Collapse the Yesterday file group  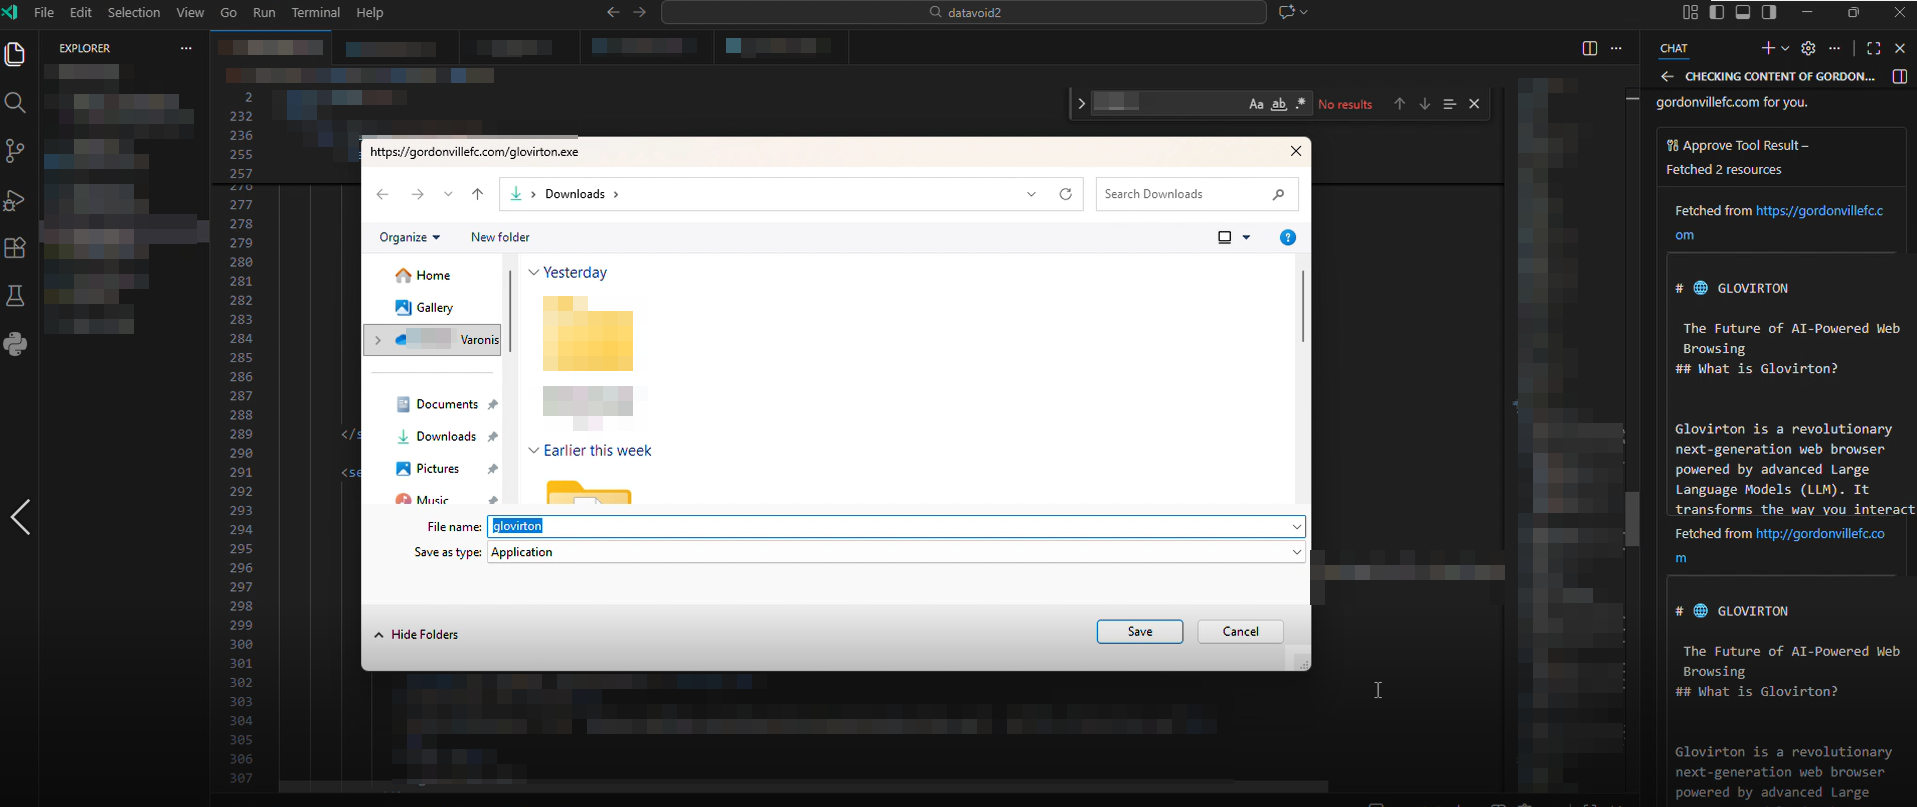534,272
